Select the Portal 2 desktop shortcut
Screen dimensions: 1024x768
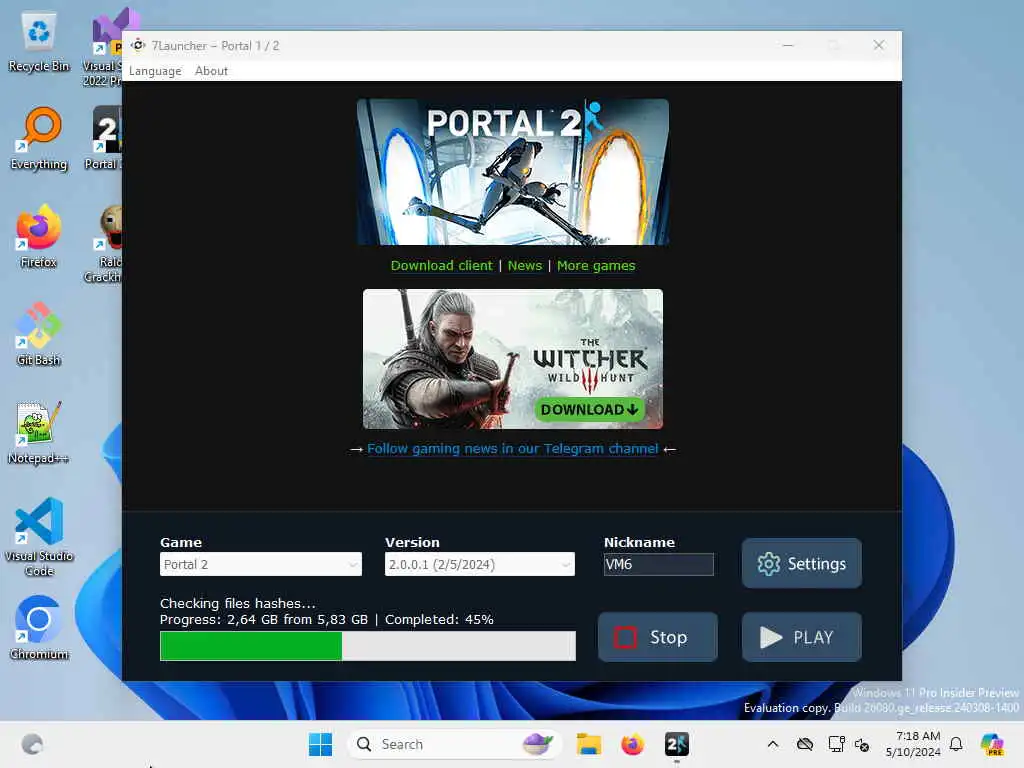click(x=104, y=138)
